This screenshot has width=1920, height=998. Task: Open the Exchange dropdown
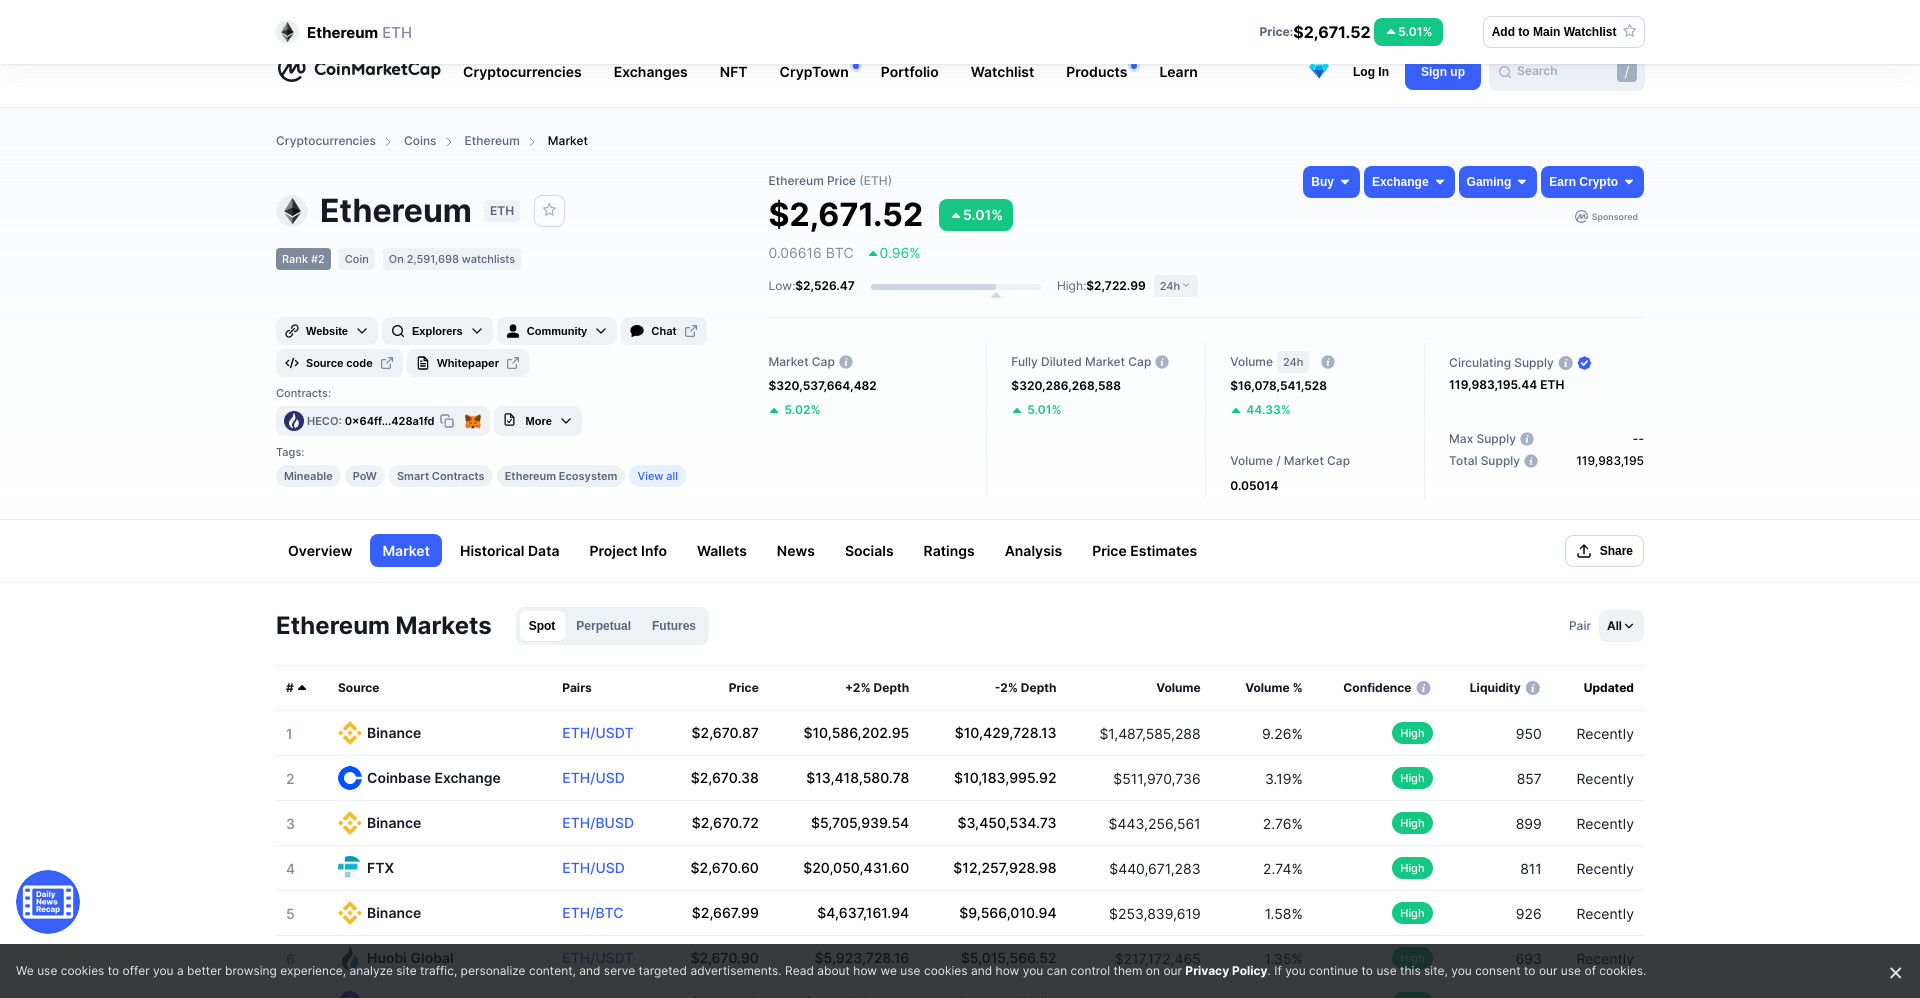click(1409, 182)
